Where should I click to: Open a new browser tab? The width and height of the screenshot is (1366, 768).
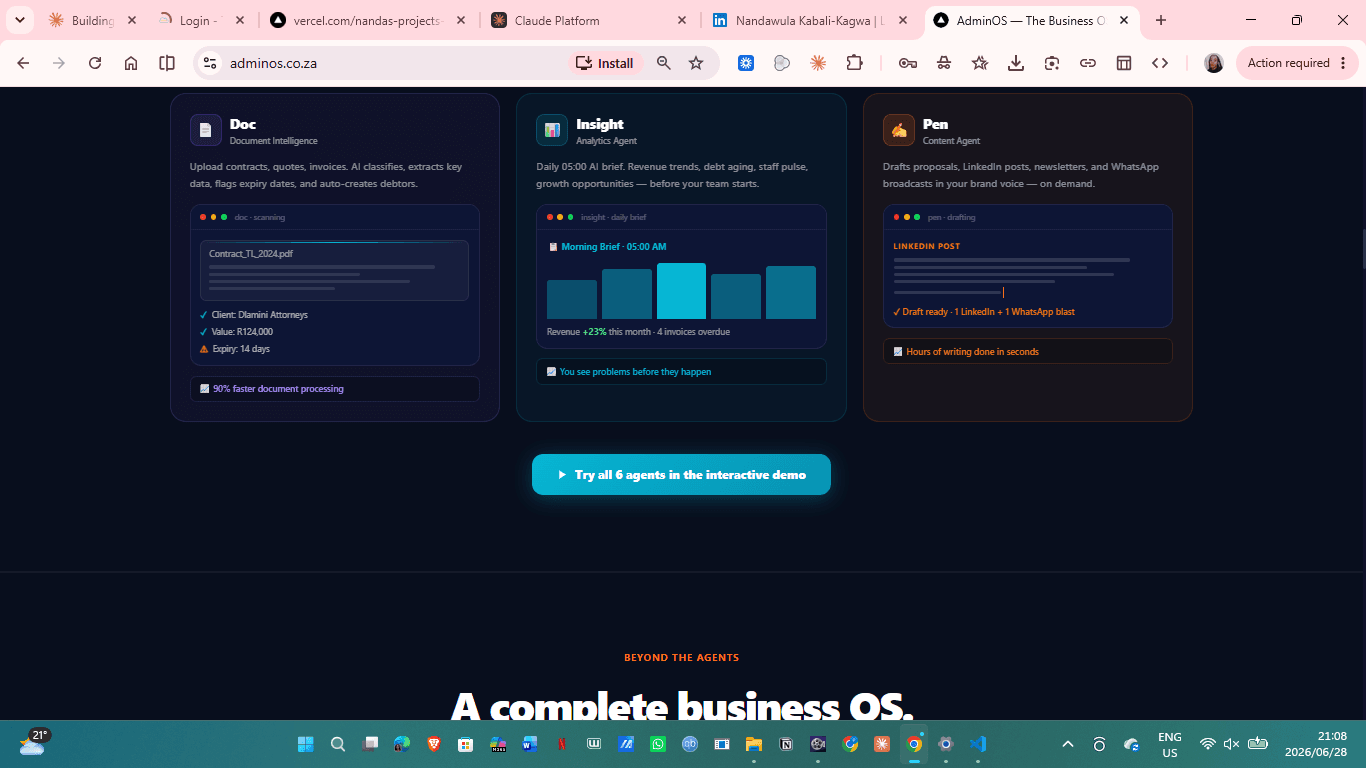[x=1161, y=20]
